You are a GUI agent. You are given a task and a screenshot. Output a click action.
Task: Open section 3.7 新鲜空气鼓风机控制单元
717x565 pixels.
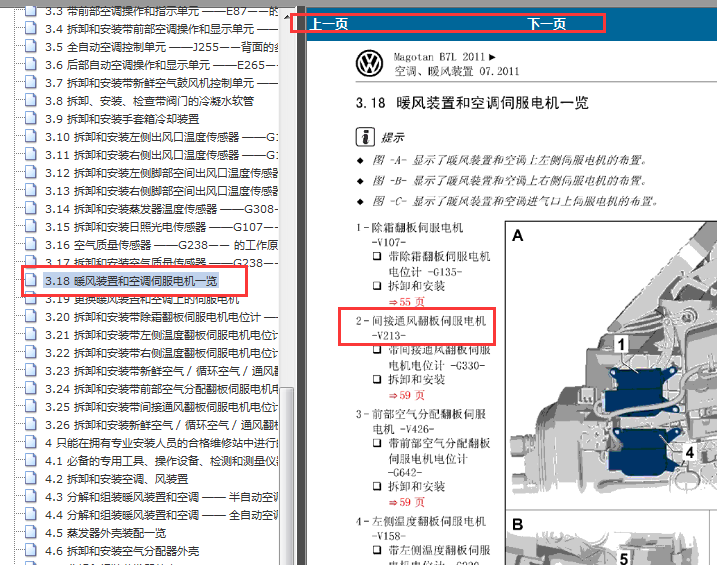tap(161, 83)
